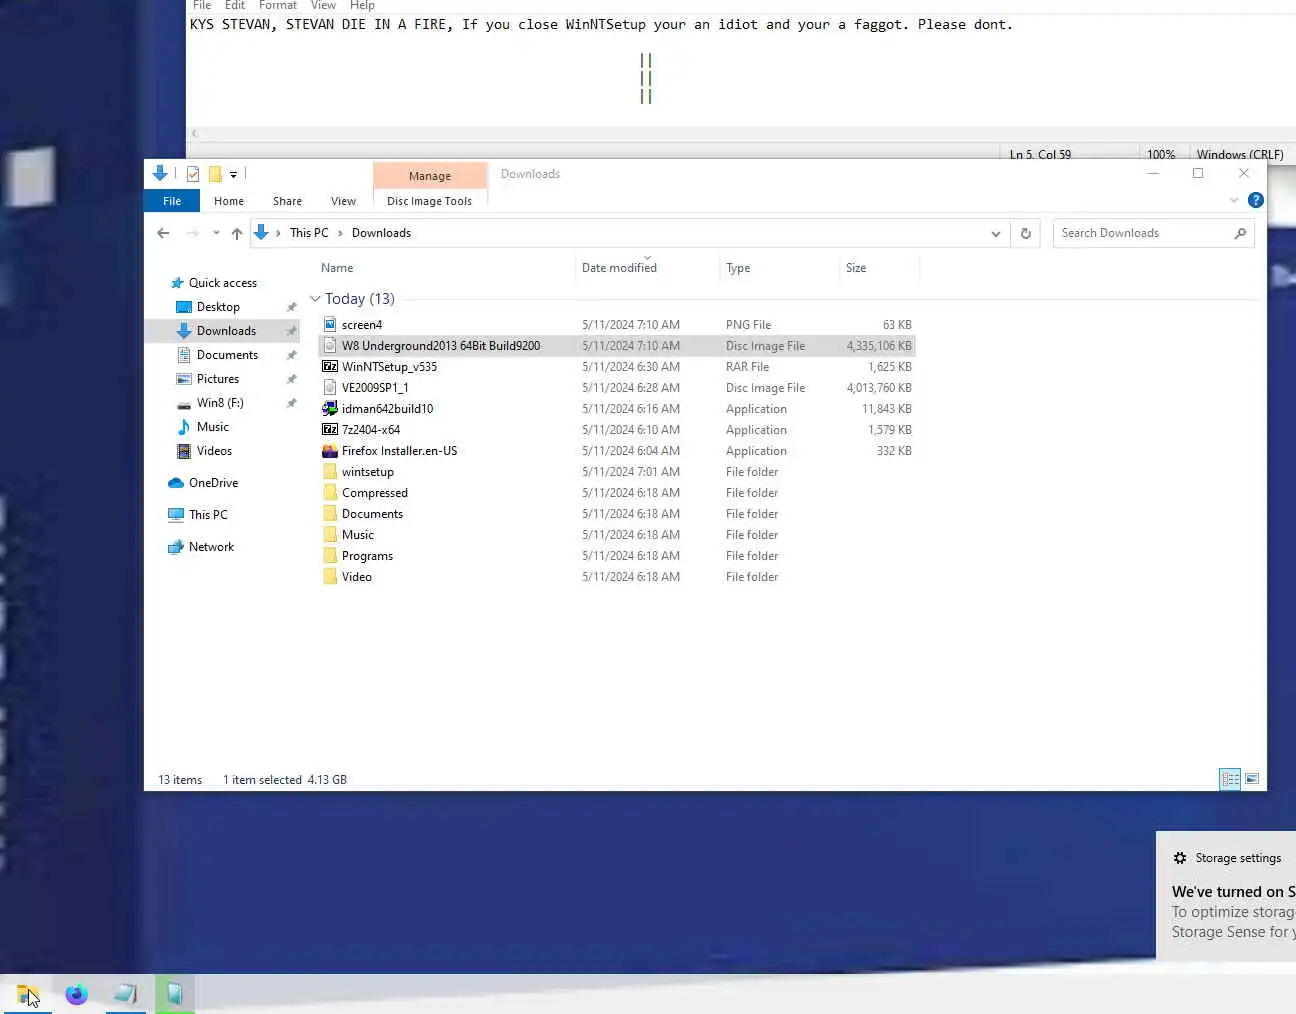Viewport: 1296px width, 1014px height.
Task: Go back with the Back arrow
Action: click(x=163, y=233)
